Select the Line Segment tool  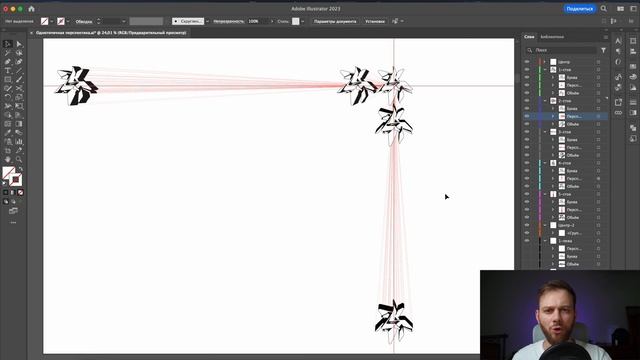[x=19, y=71]
